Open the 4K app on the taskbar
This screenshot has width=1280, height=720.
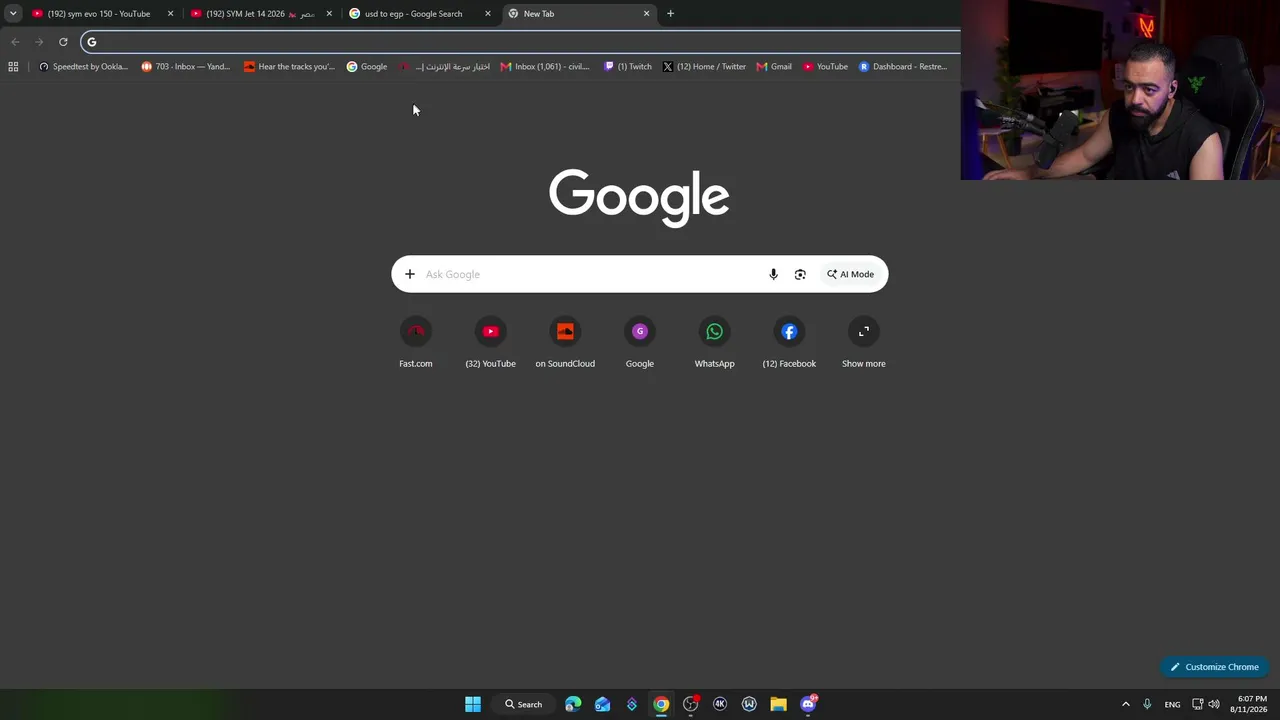click(720, 704)
